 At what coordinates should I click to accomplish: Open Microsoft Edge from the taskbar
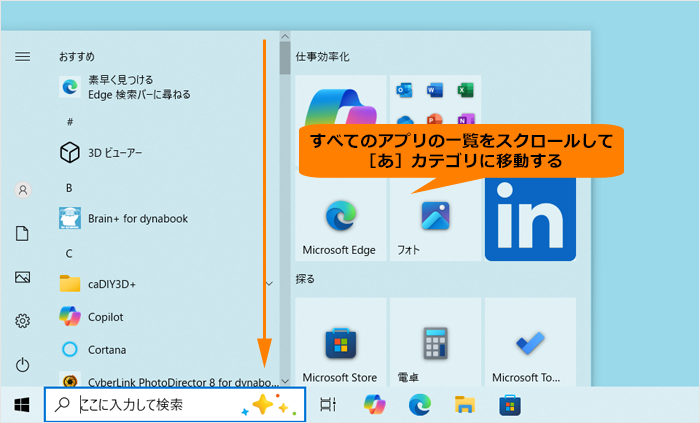(x=420, y=405)
